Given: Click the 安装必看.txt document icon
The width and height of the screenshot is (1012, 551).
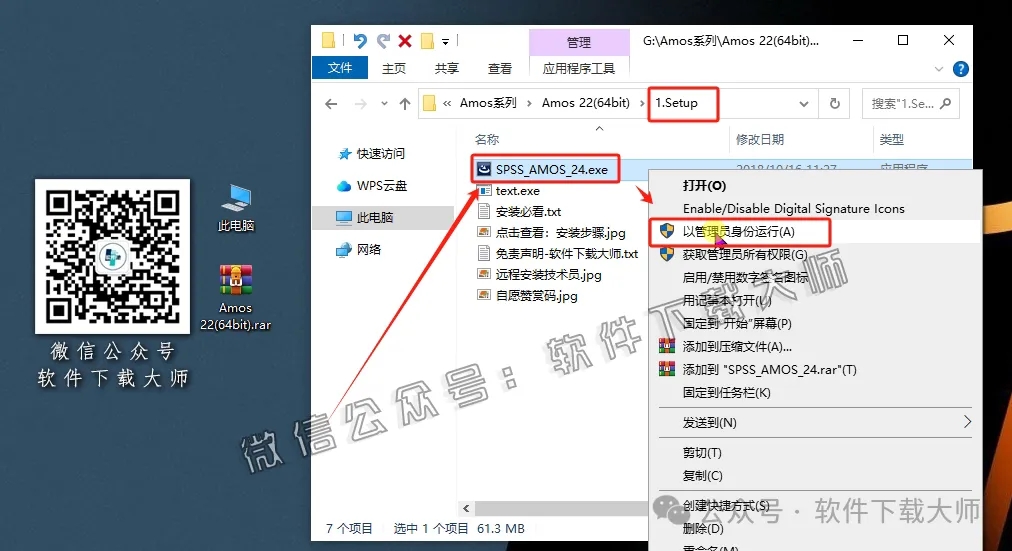Looking at the screenshot, I should (x=483, y=212).
